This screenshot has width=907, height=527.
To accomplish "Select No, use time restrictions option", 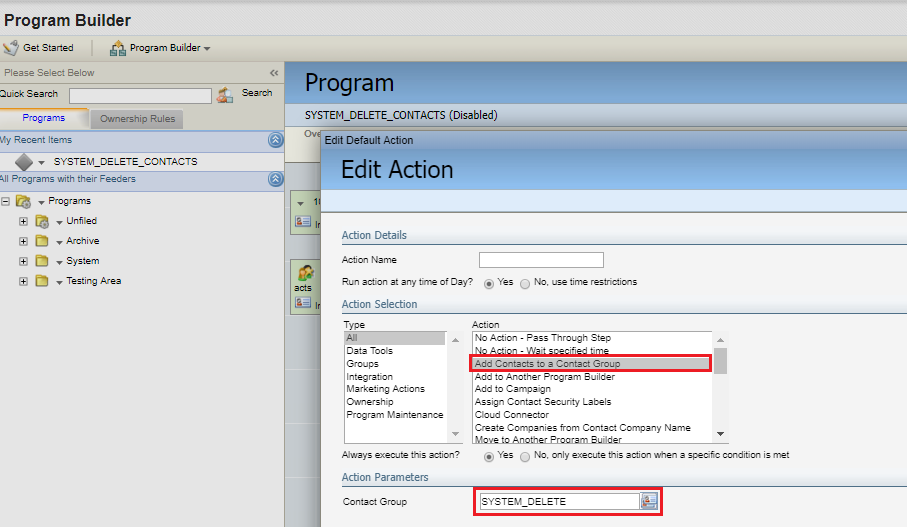I will (525, 283).
